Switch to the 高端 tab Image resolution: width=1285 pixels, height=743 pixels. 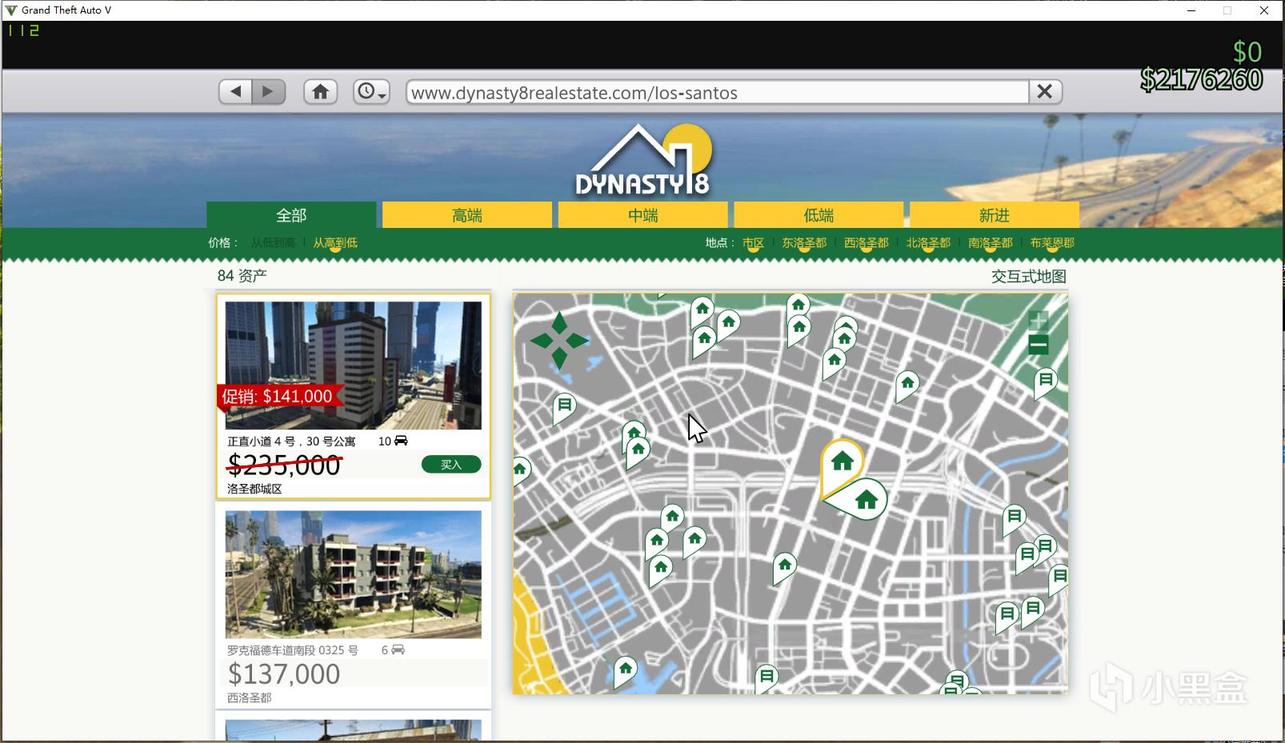(467, 215)
